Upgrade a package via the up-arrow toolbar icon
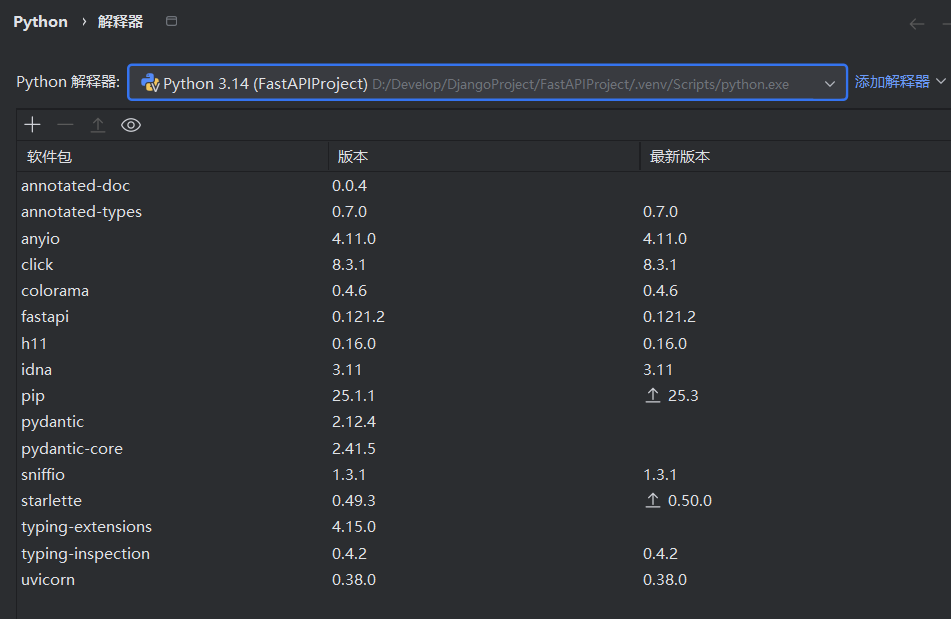The height and width of the screenshot is (619, 951). 96,124
